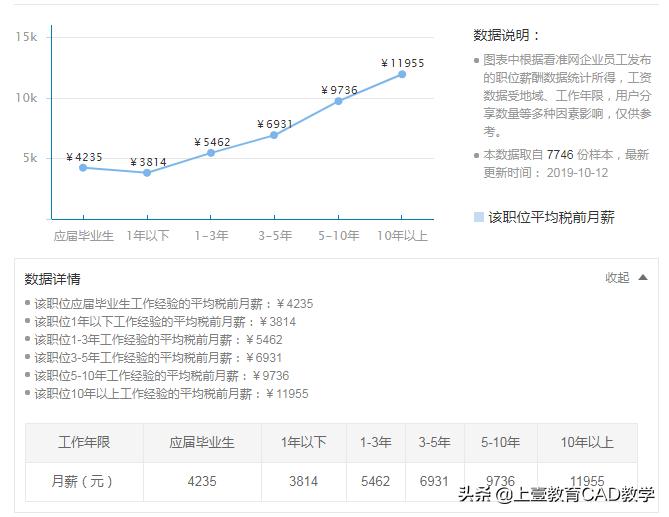Screen dimensions: 669x517
Task: Select the chart data point for ¥4235
Action: [83, 168]
